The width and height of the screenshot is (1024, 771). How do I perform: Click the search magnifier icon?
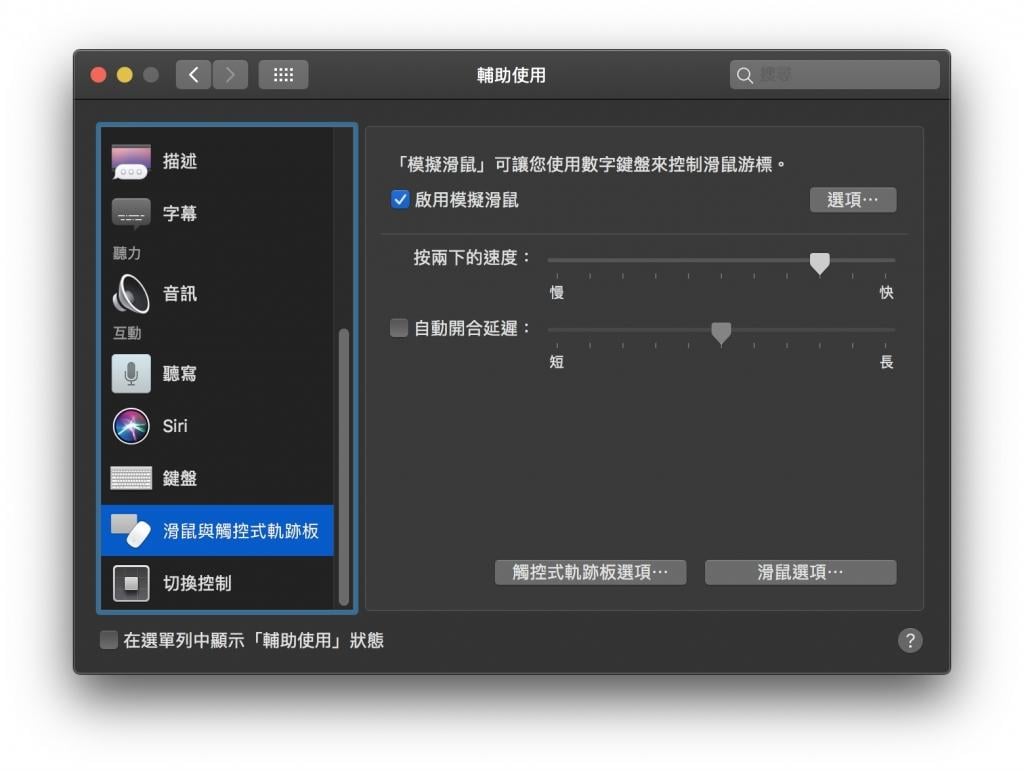[744, 76]
